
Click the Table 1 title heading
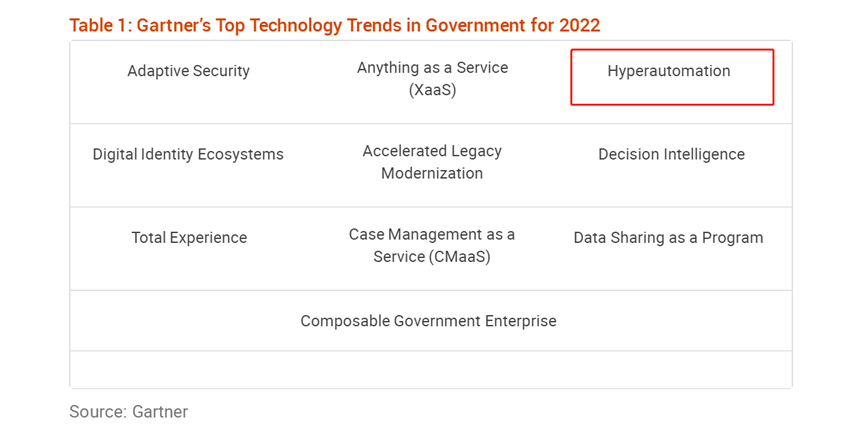[334, 25]
